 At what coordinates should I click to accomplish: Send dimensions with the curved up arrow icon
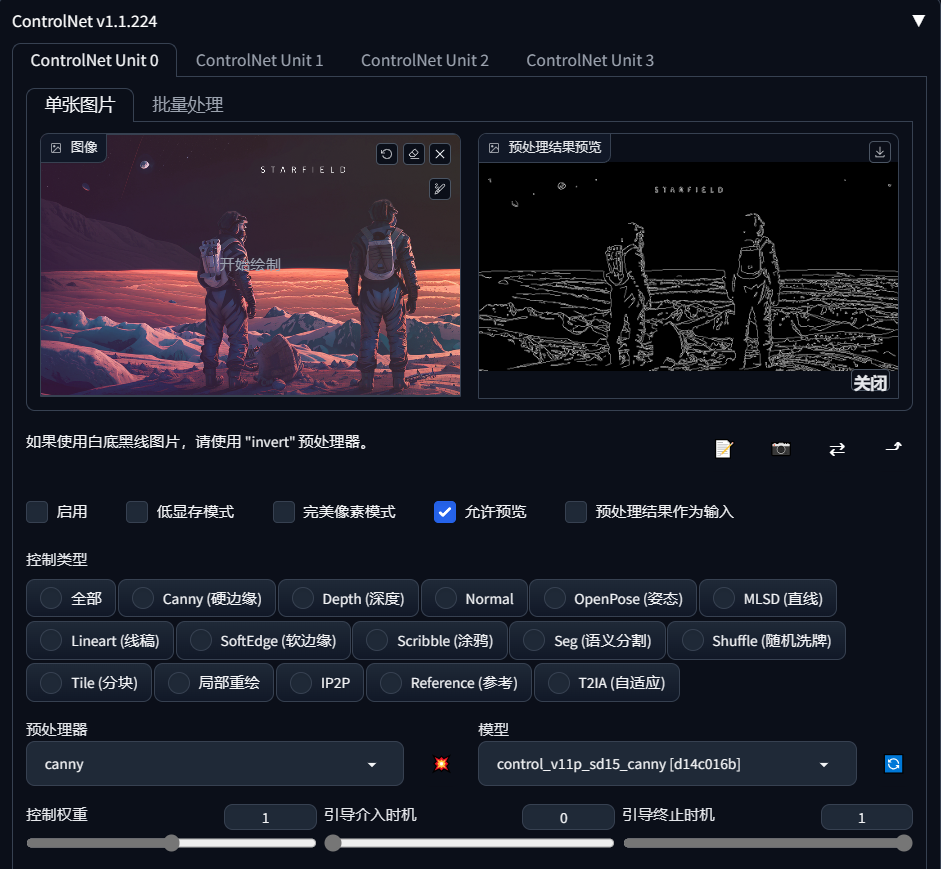coord(894,447)
